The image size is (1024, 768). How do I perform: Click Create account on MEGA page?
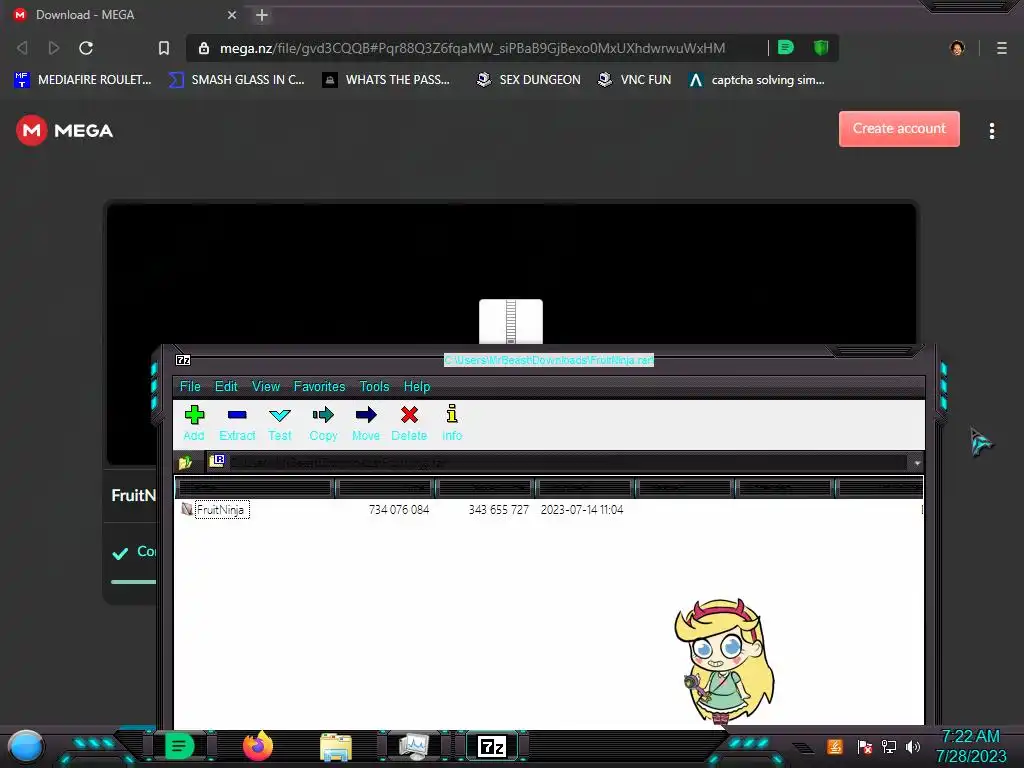pos(899,129)
